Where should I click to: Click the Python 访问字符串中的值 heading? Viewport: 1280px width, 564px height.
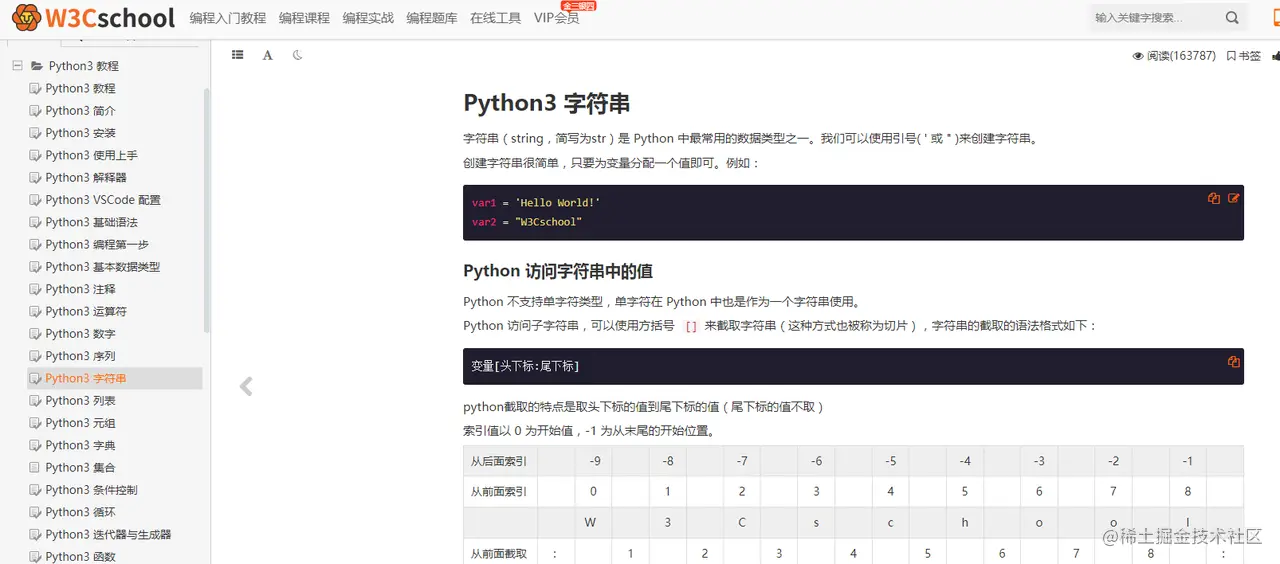(558, 271)
